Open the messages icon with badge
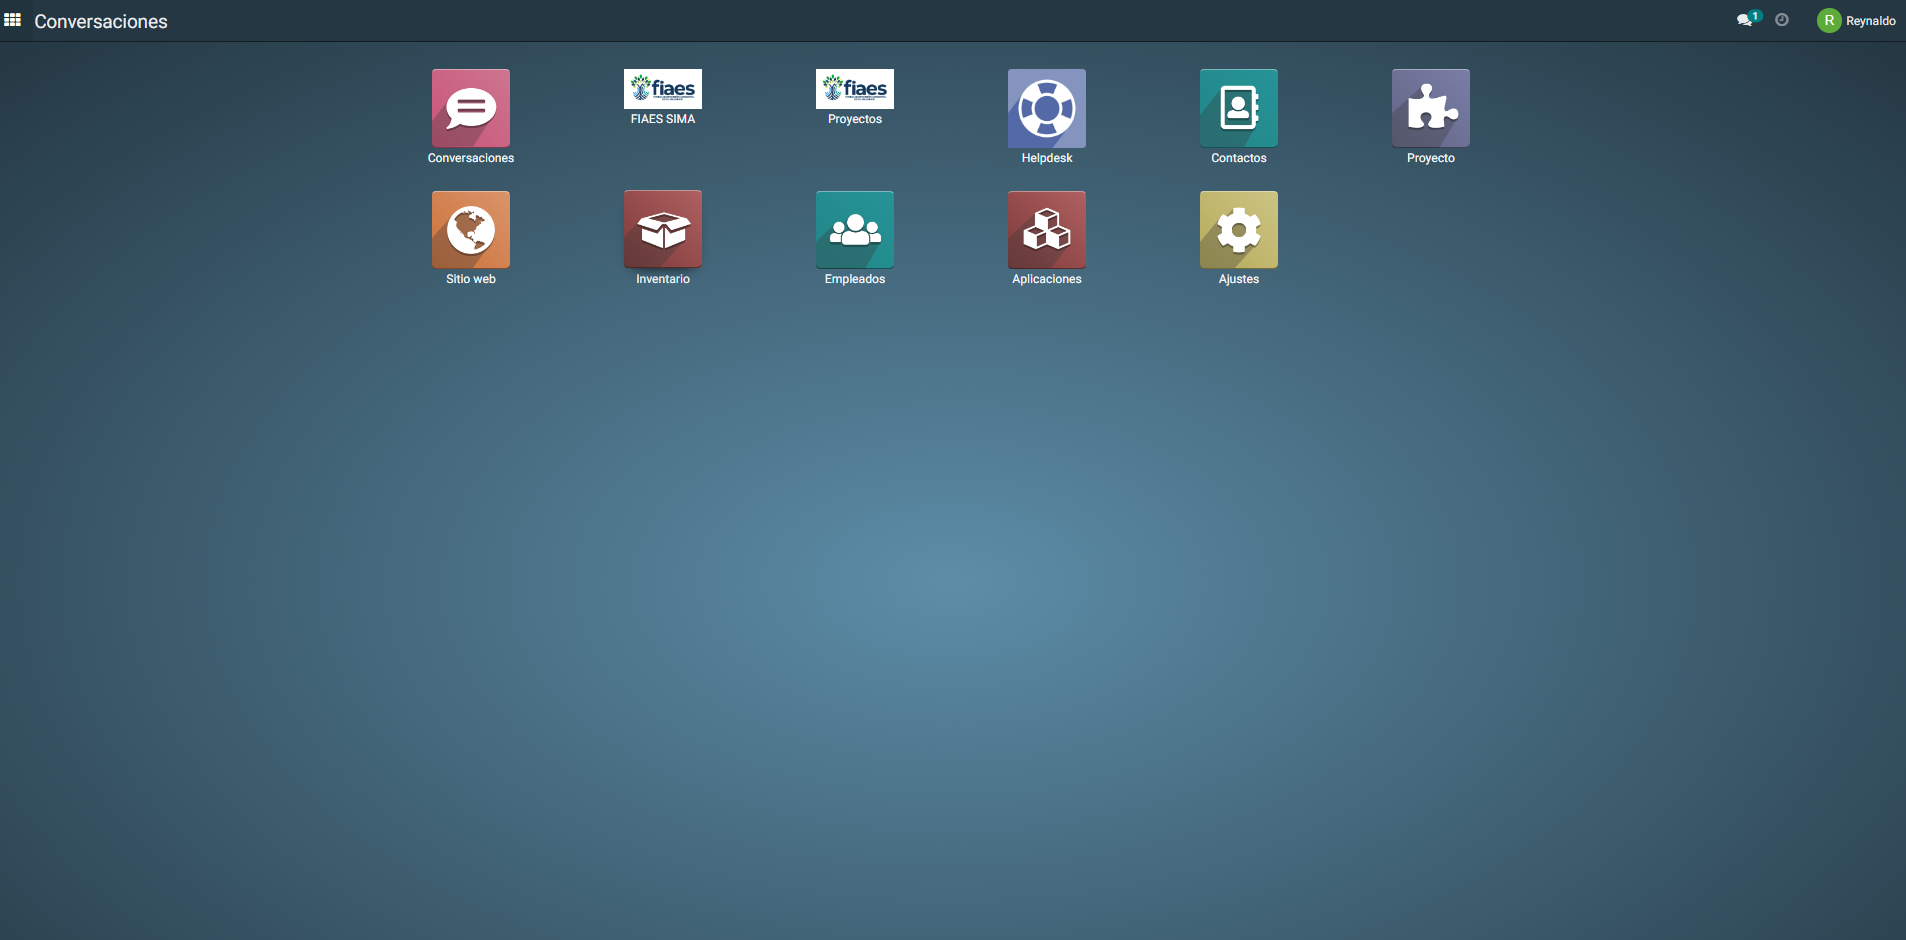 pyautogui.click(x=1746, y=20)
